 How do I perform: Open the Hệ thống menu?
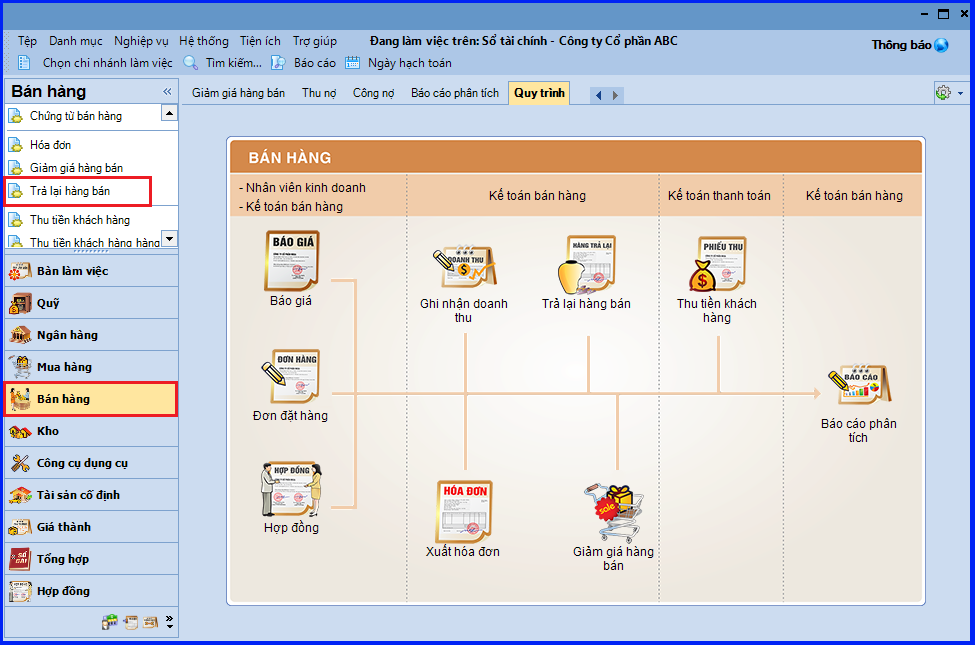point(204,41)
